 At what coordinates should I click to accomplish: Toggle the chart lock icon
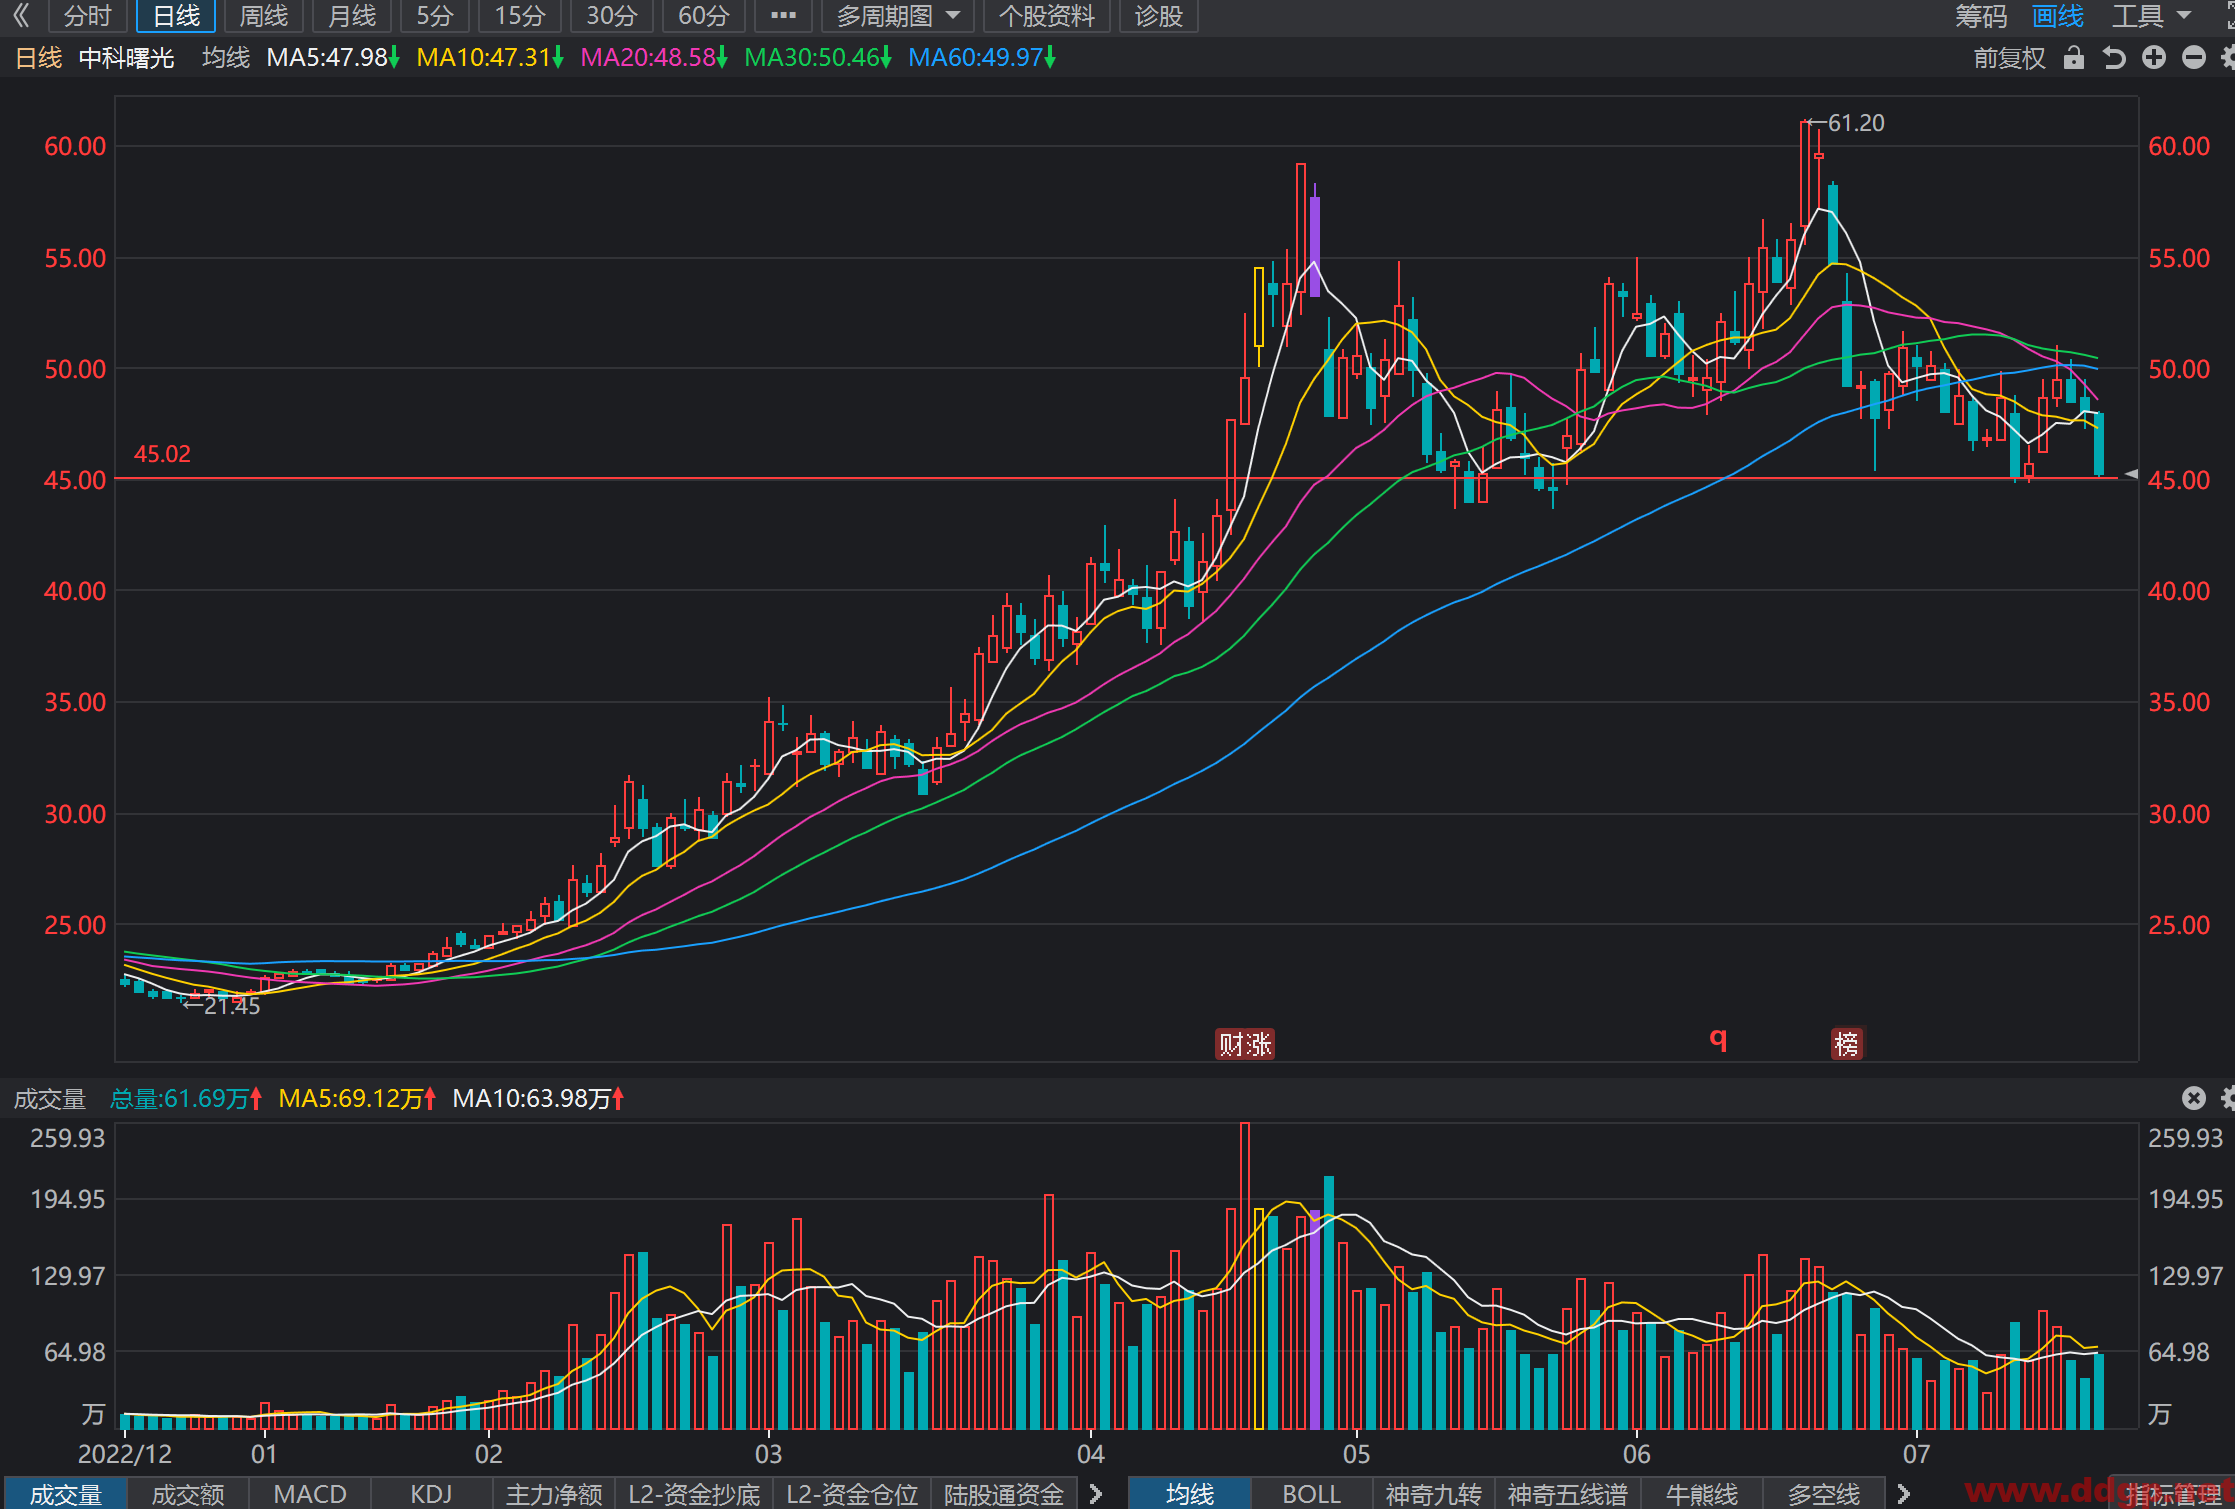click(2074, 58)
